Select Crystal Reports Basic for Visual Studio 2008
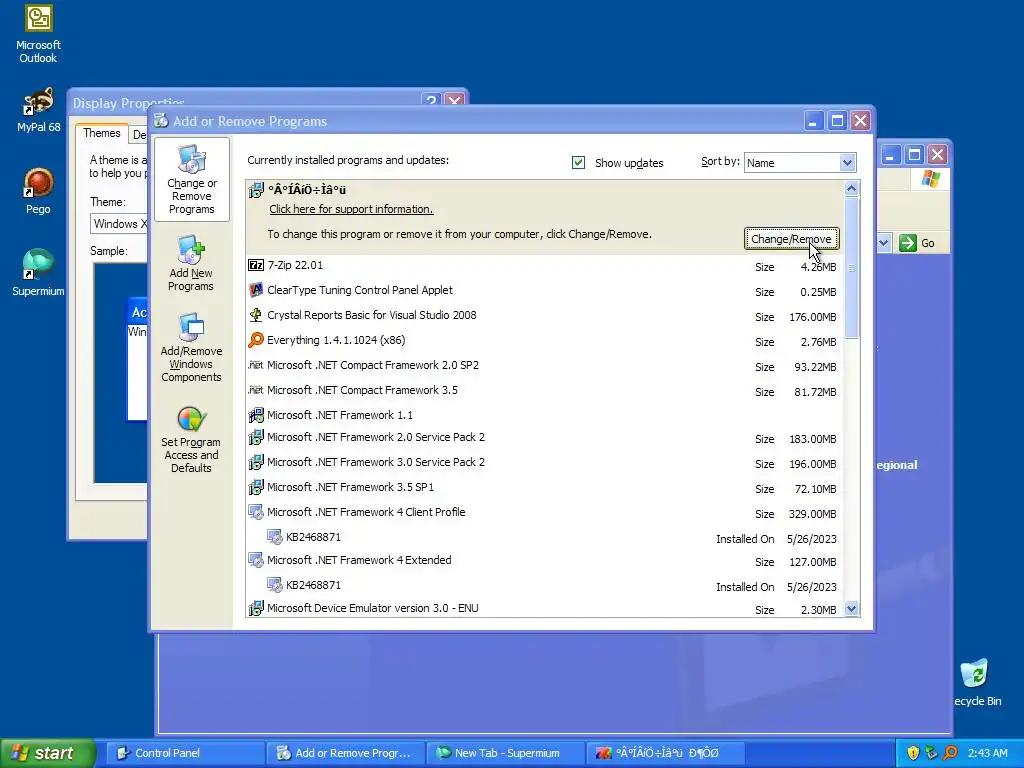Screen dimensions: 1024x768 pyautogui.click(x=372, y=315)
